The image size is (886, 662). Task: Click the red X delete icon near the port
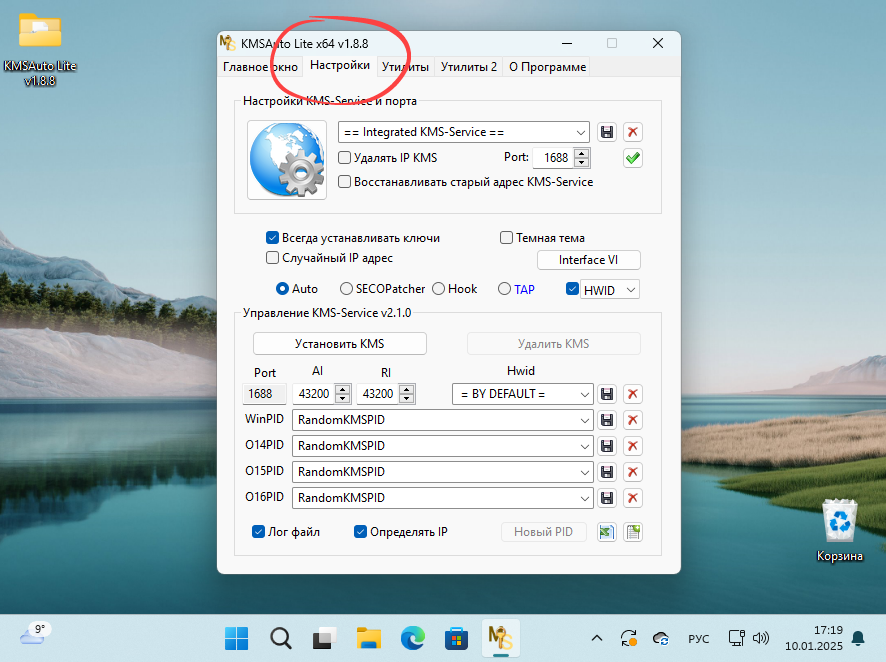(x=632, y=131)
